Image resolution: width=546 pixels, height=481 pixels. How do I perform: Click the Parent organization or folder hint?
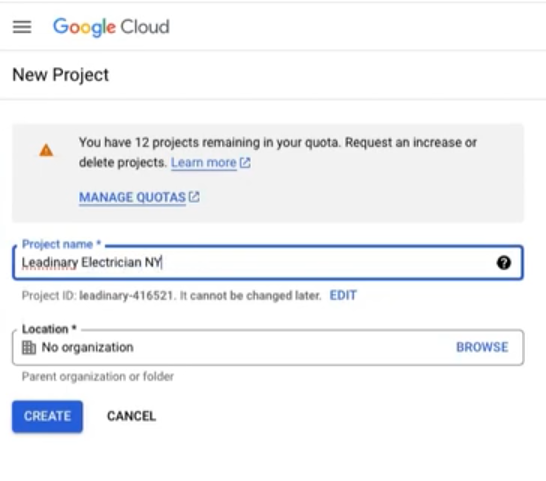click(x=98, y=377)
